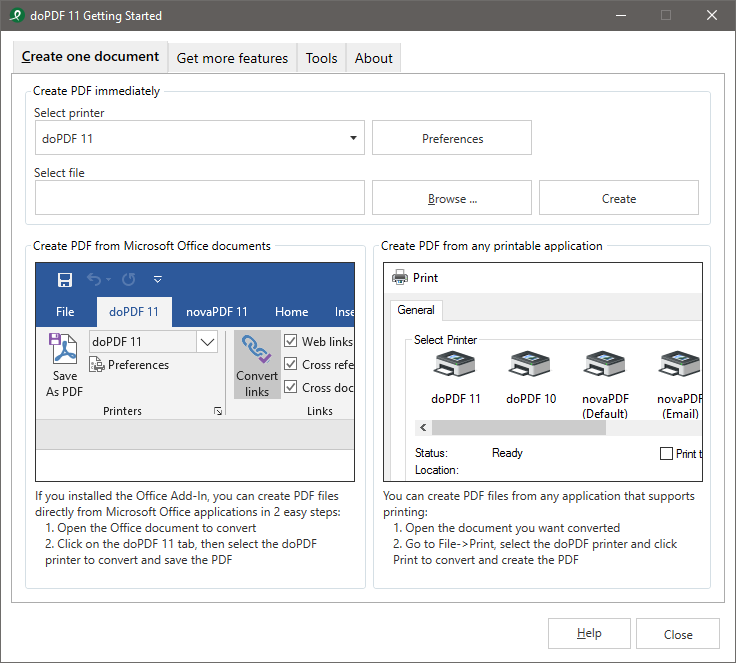Screen dimensions: 736x663
Task: Click the Printers group dialog launcher icon
Action: [218, 411]
